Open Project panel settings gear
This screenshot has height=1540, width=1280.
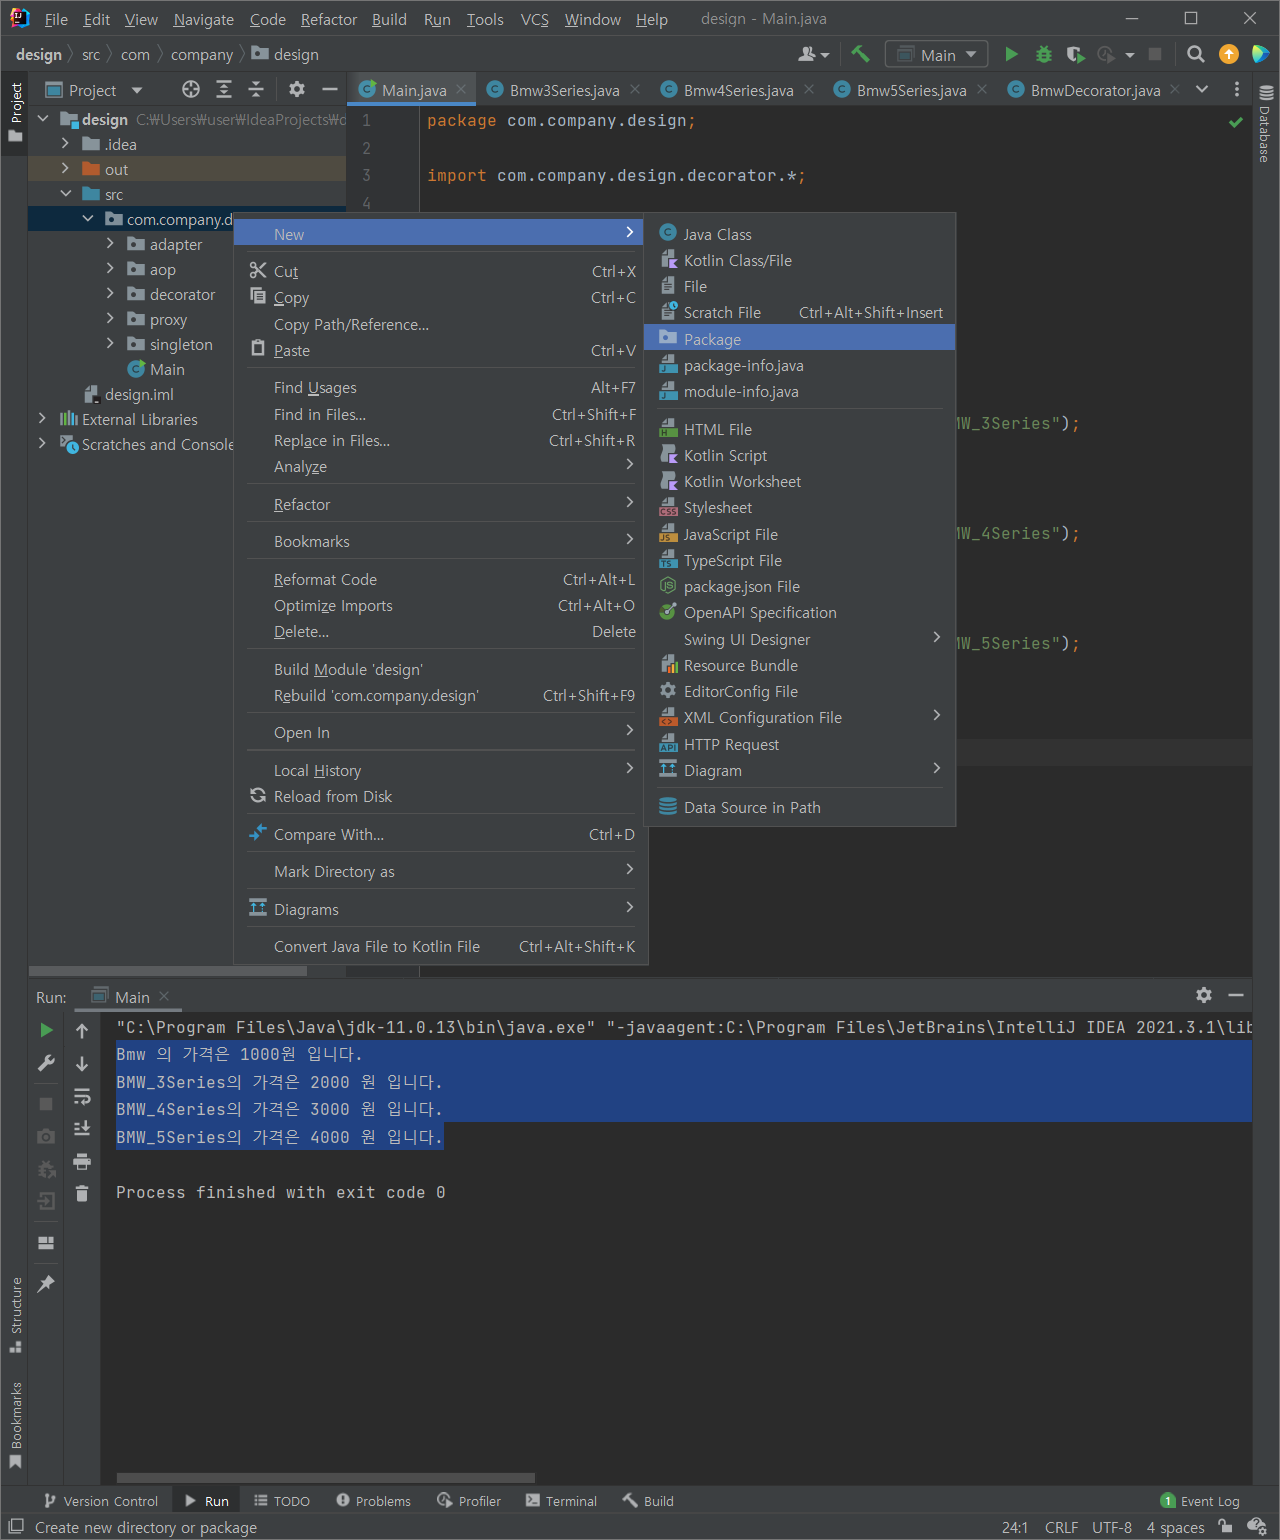coord(297,90)
